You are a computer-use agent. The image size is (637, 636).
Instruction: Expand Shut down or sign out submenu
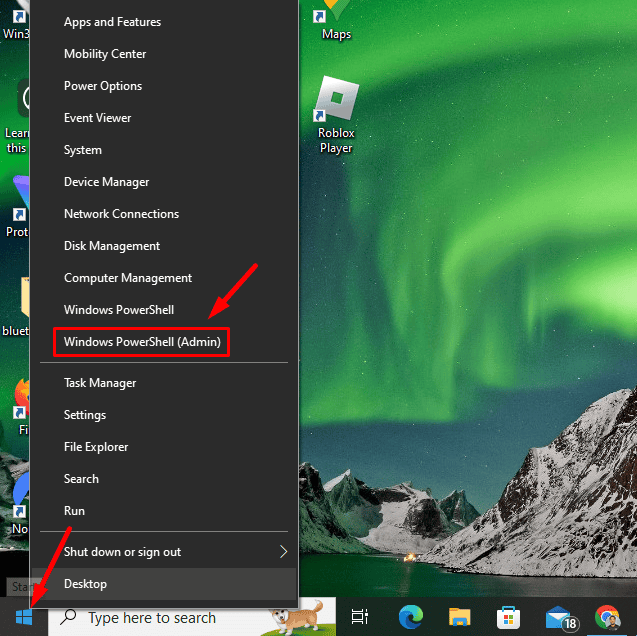coord(164,552)
